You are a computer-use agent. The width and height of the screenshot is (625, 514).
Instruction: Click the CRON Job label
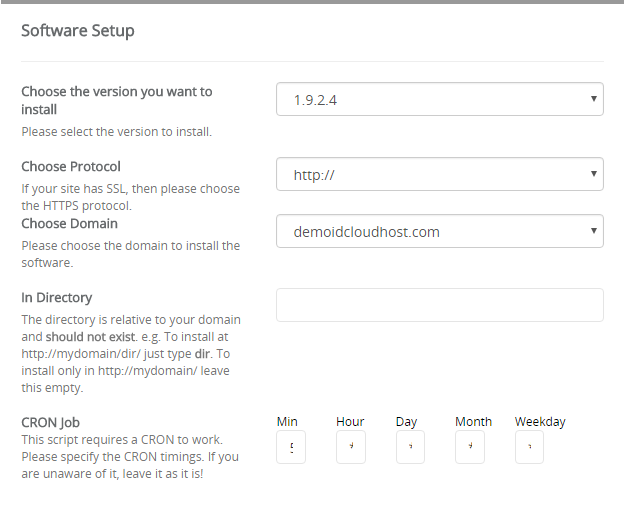pos(53,423)
